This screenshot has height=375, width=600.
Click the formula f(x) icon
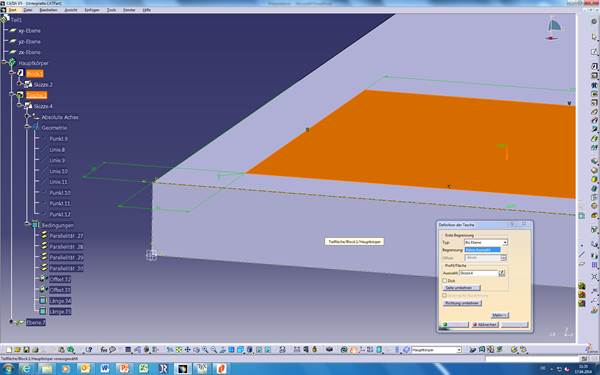coord(104,350)
